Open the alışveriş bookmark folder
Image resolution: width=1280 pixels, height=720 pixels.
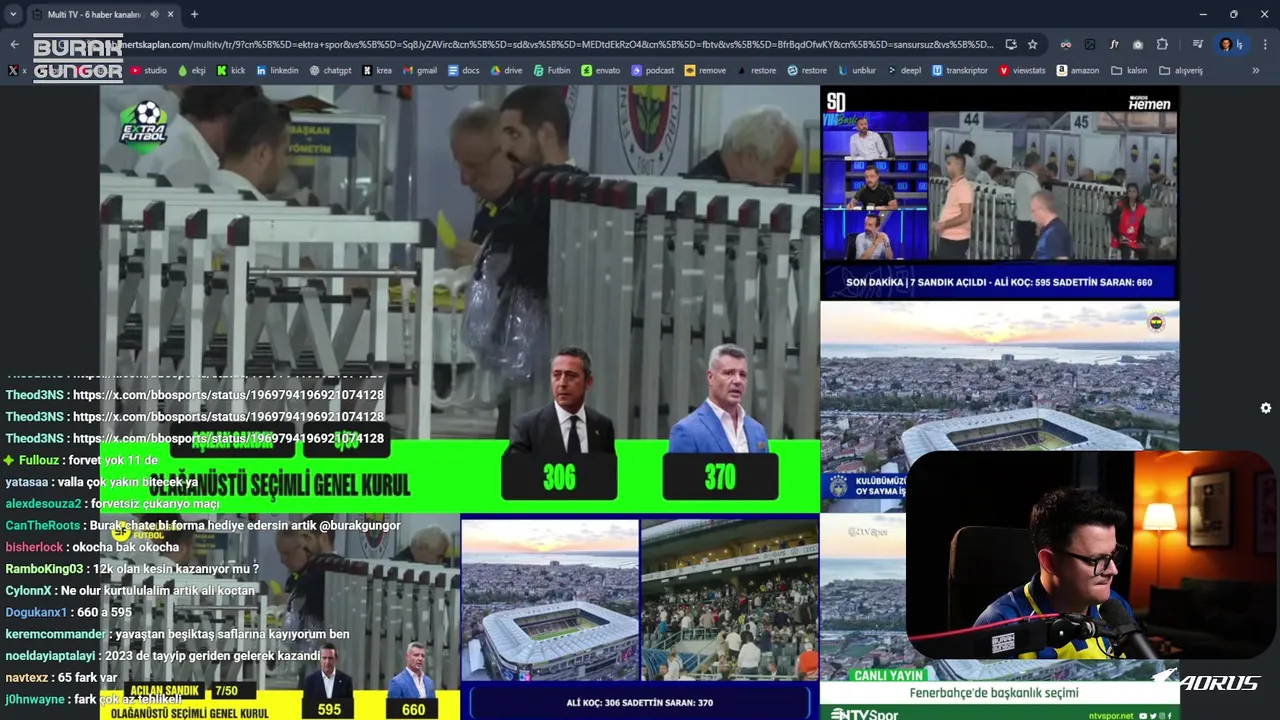pyautogui.click(x=1181, y=71)
